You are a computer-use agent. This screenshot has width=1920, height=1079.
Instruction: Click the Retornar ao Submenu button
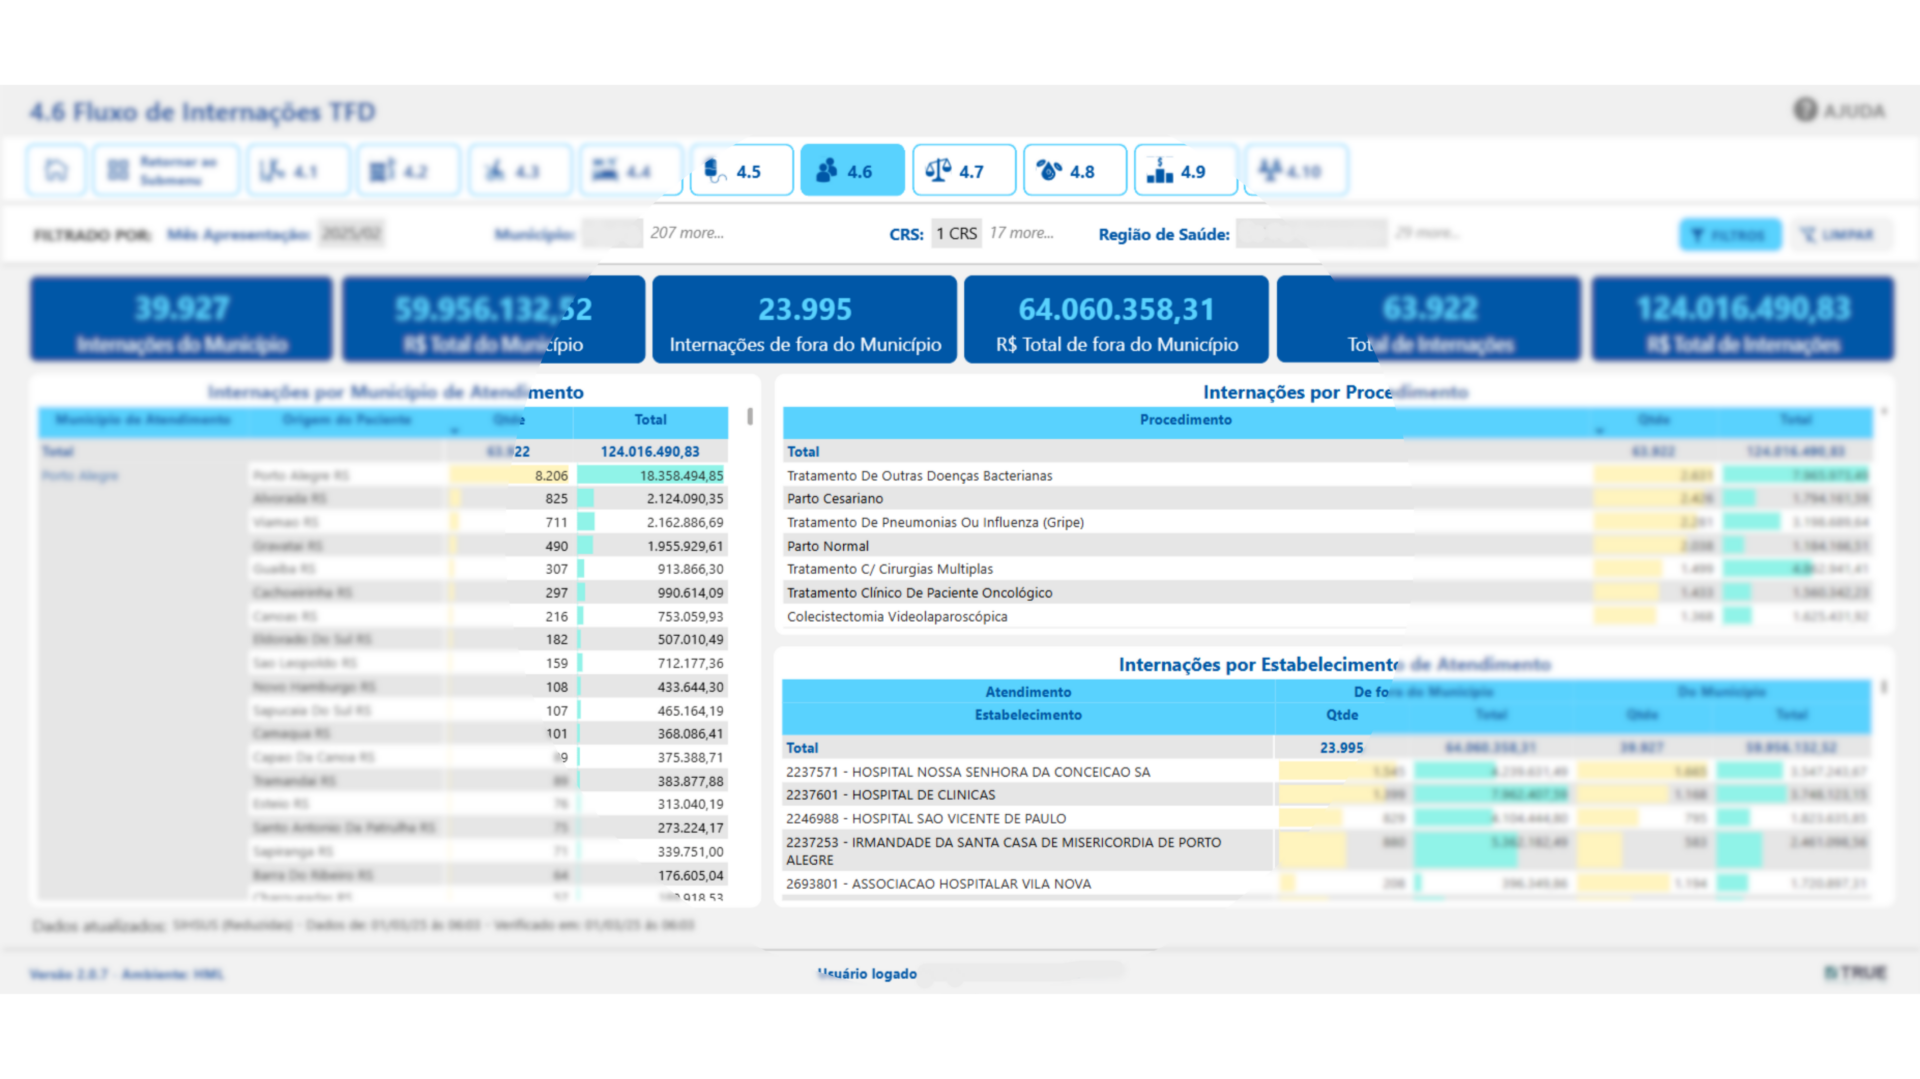[166, 171]
